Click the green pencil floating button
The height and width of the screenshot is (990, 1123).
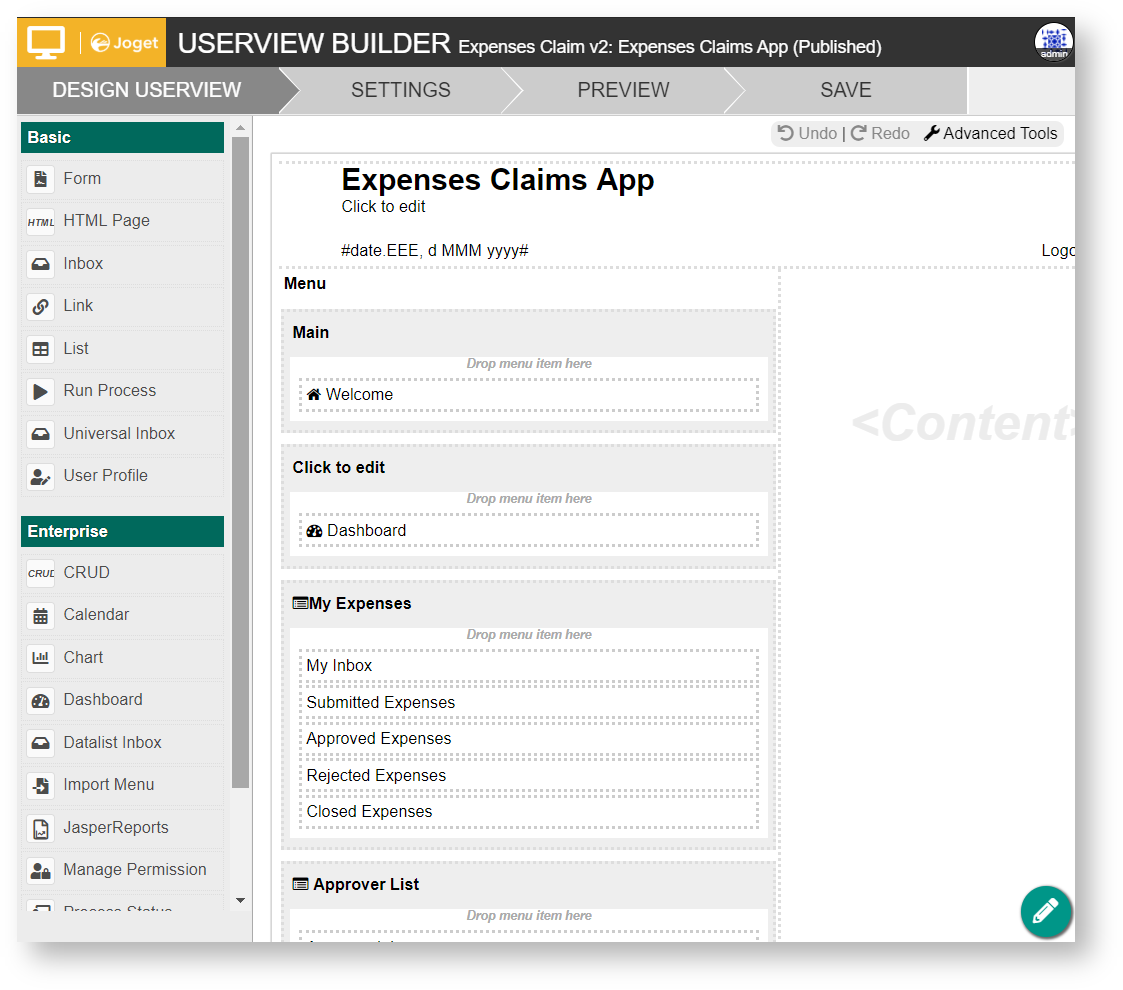(1046, 911)
